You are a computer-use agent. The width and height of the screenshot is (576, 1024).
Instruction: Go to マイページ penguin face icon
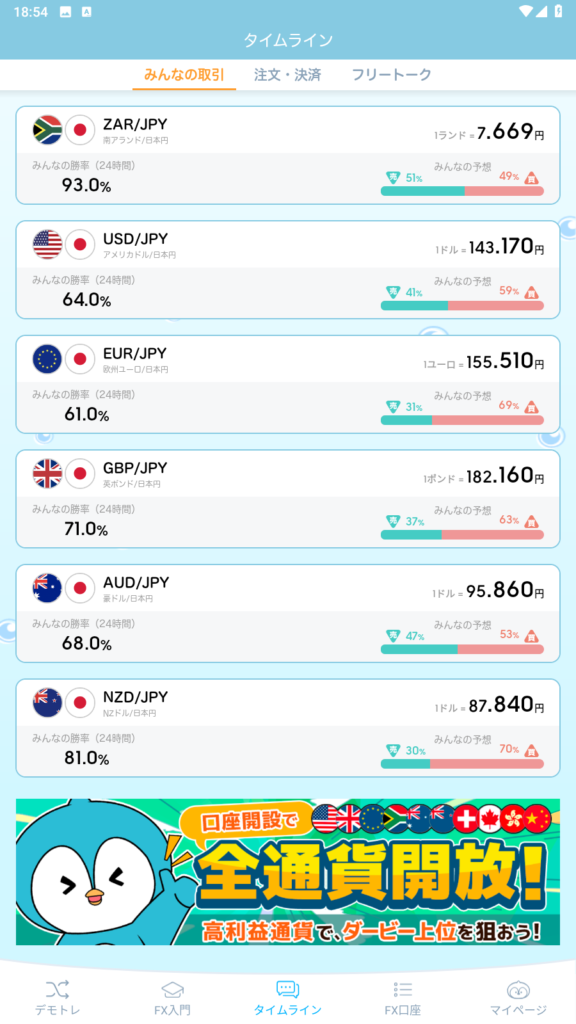point(518,989)
